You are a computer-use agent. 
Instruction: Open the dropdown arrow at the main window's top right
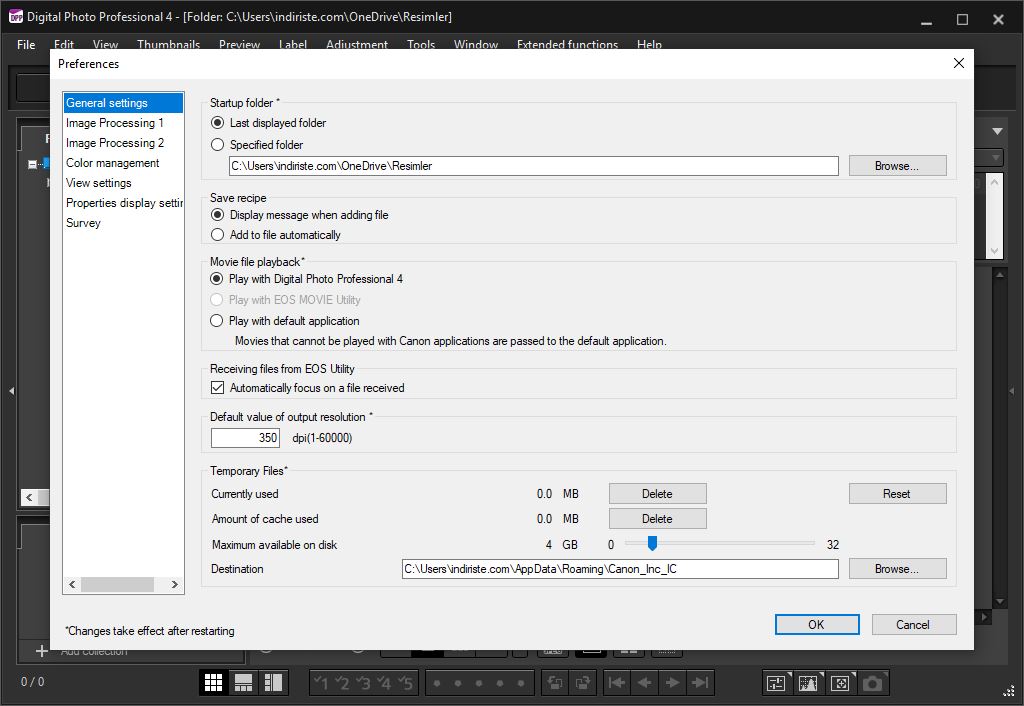(997, 131)
